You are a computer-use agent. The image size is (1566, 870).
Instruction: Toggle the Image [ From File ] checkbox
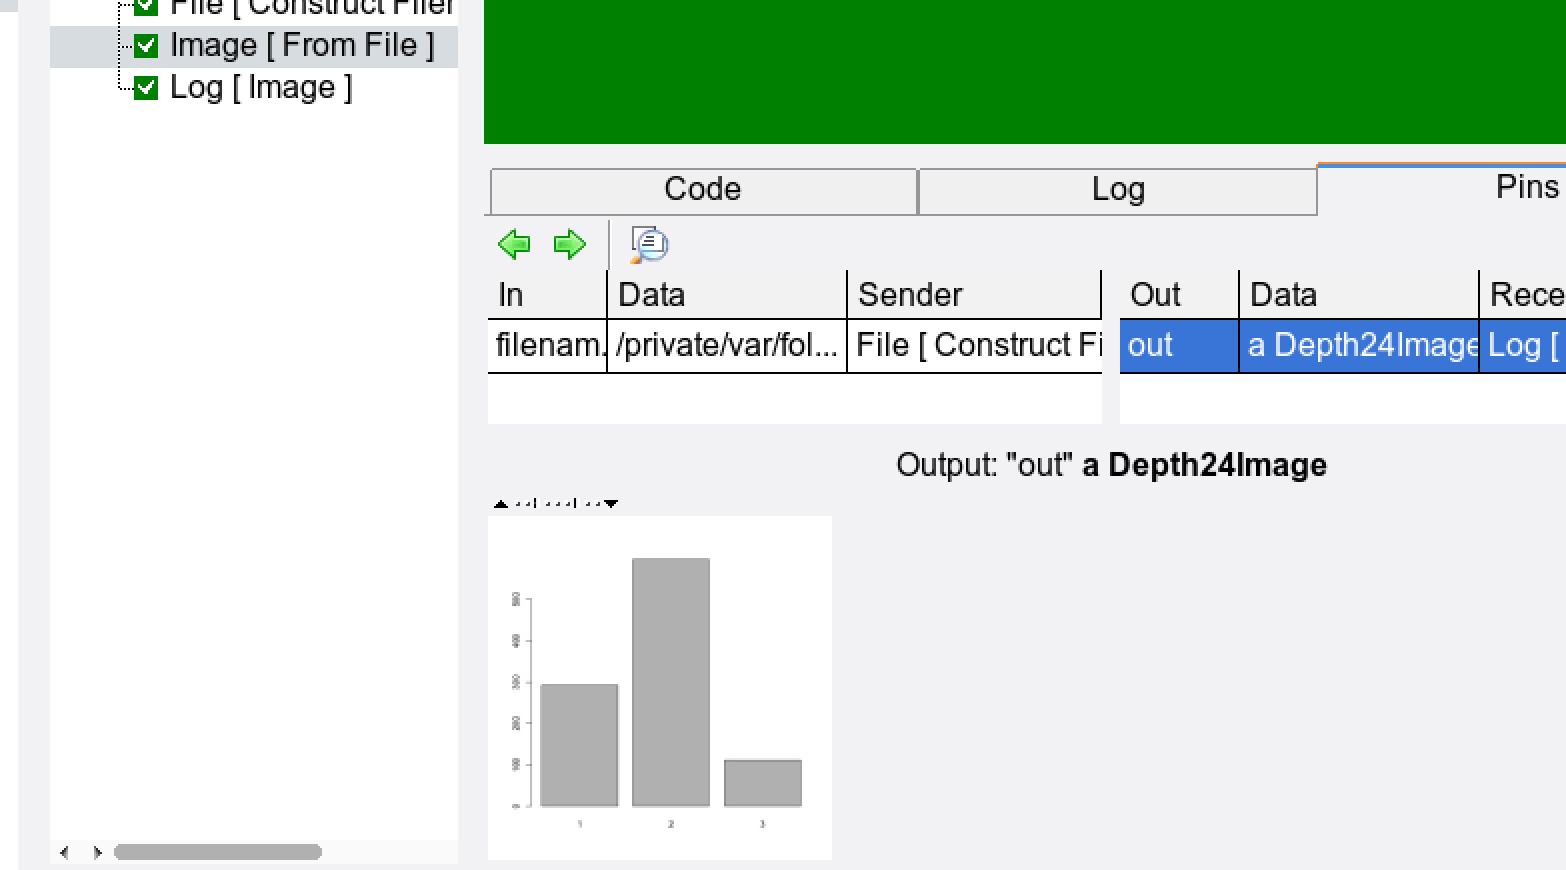[146, 46]
